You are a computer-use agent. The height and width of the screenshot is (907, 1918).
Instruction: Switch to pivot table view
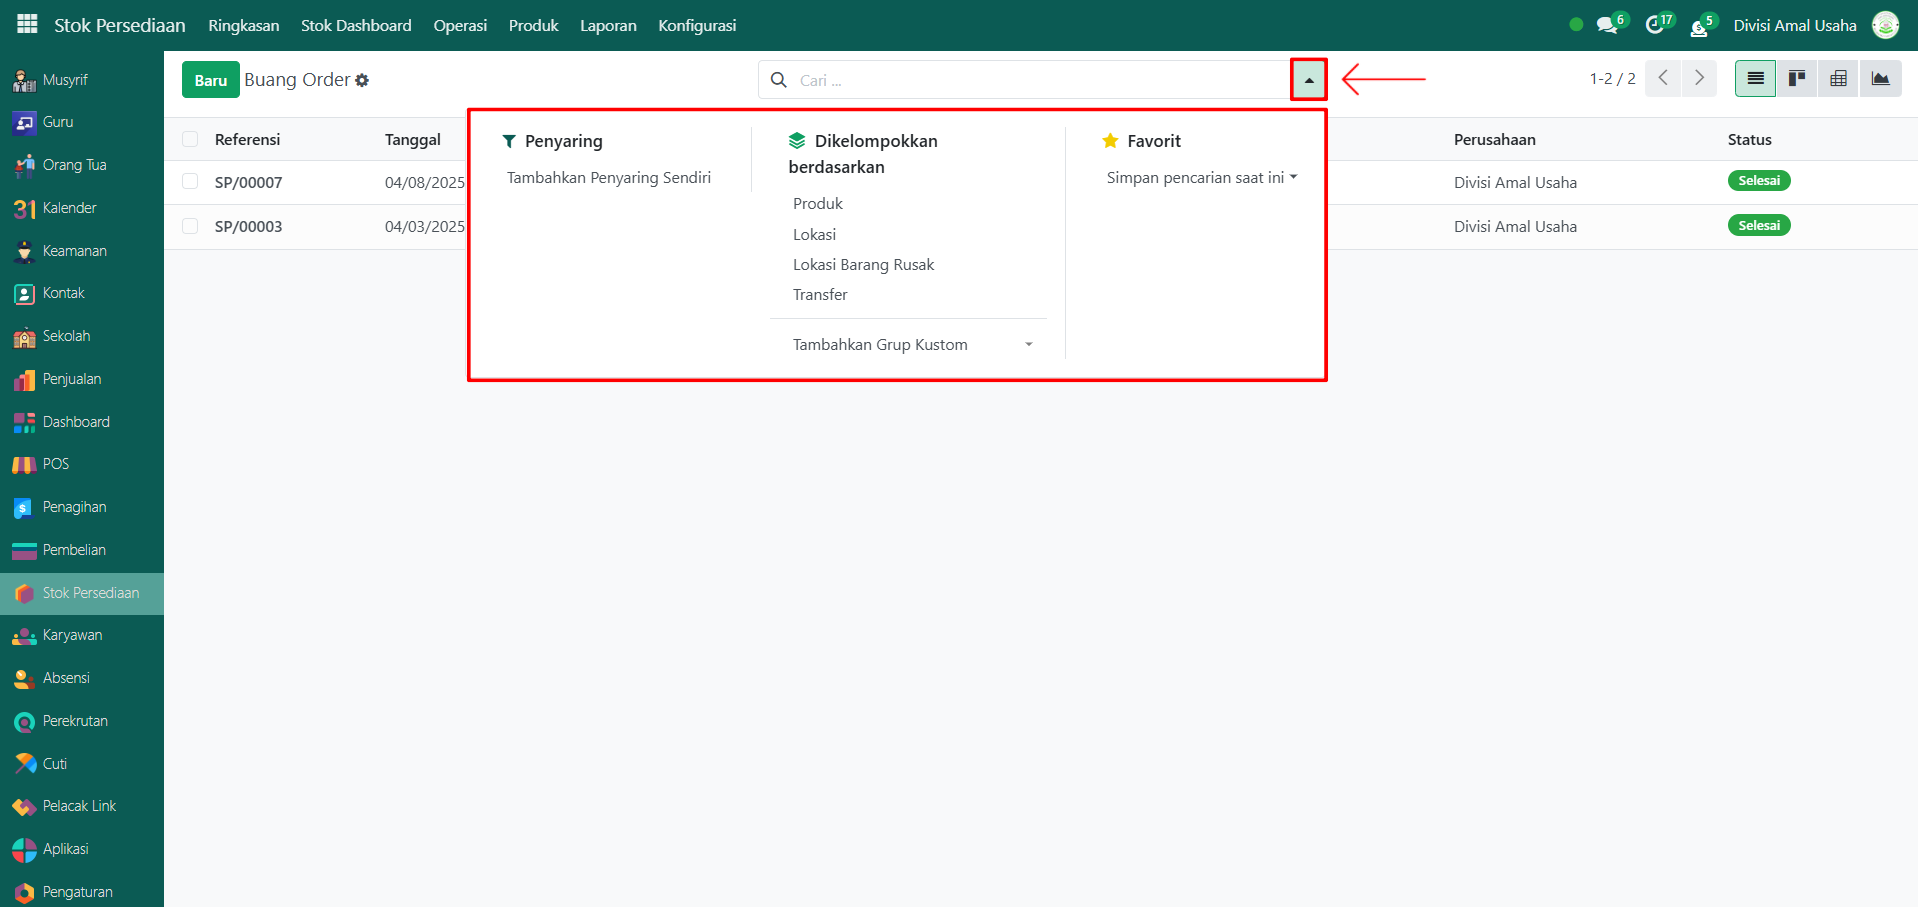pyautogui.click(x=1838, y=79)
